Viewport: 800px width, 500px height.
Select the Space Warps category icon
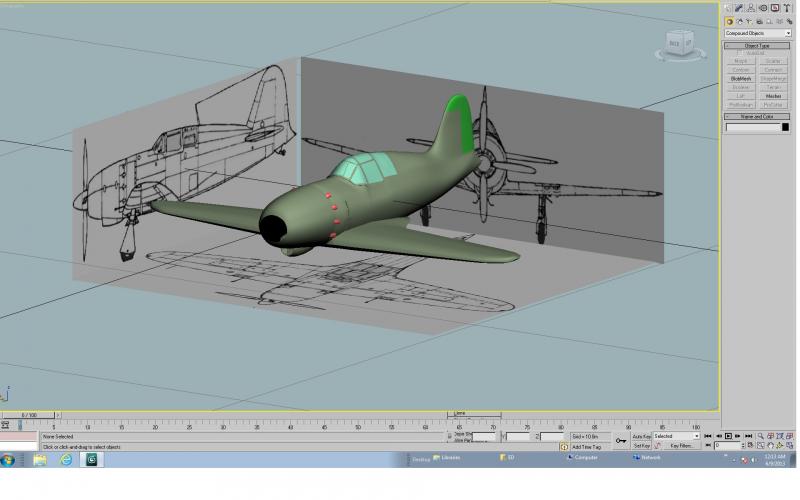pos(780,22)
